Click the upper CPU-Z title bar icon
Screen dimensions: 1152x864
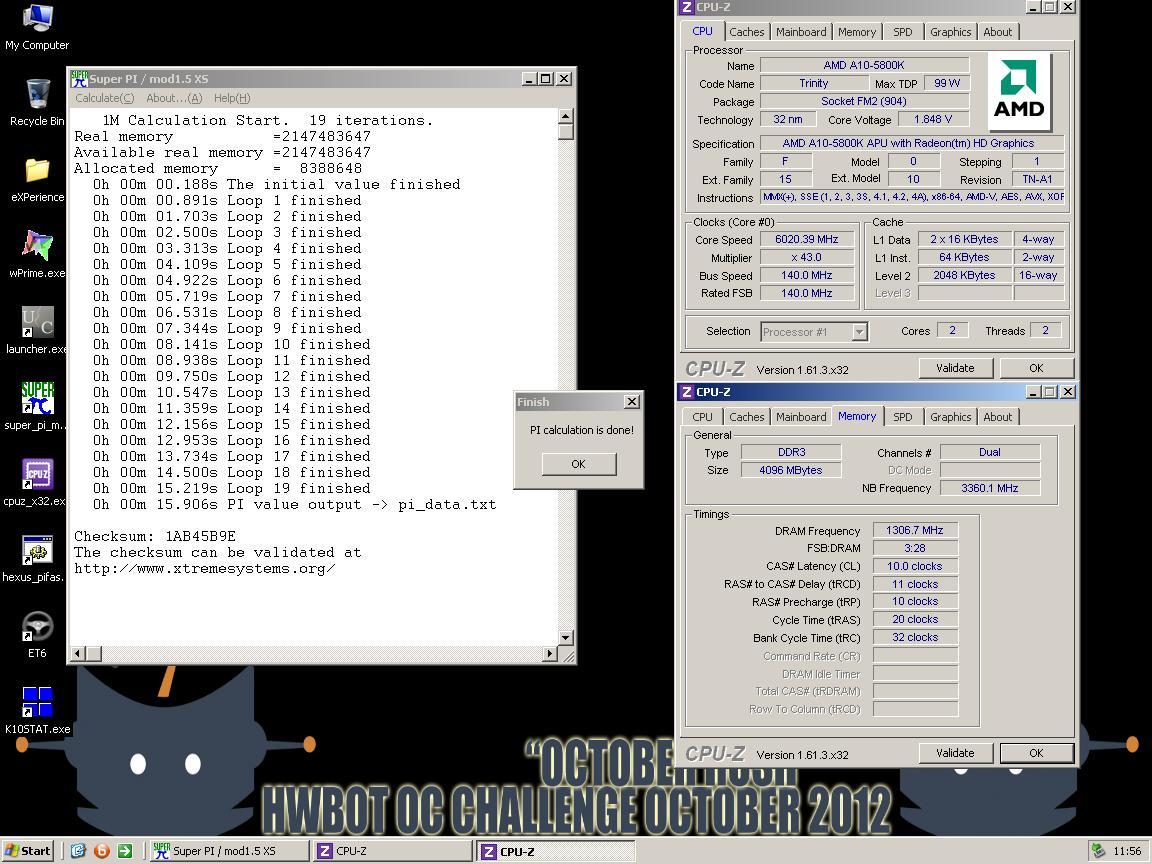[686, 7]
